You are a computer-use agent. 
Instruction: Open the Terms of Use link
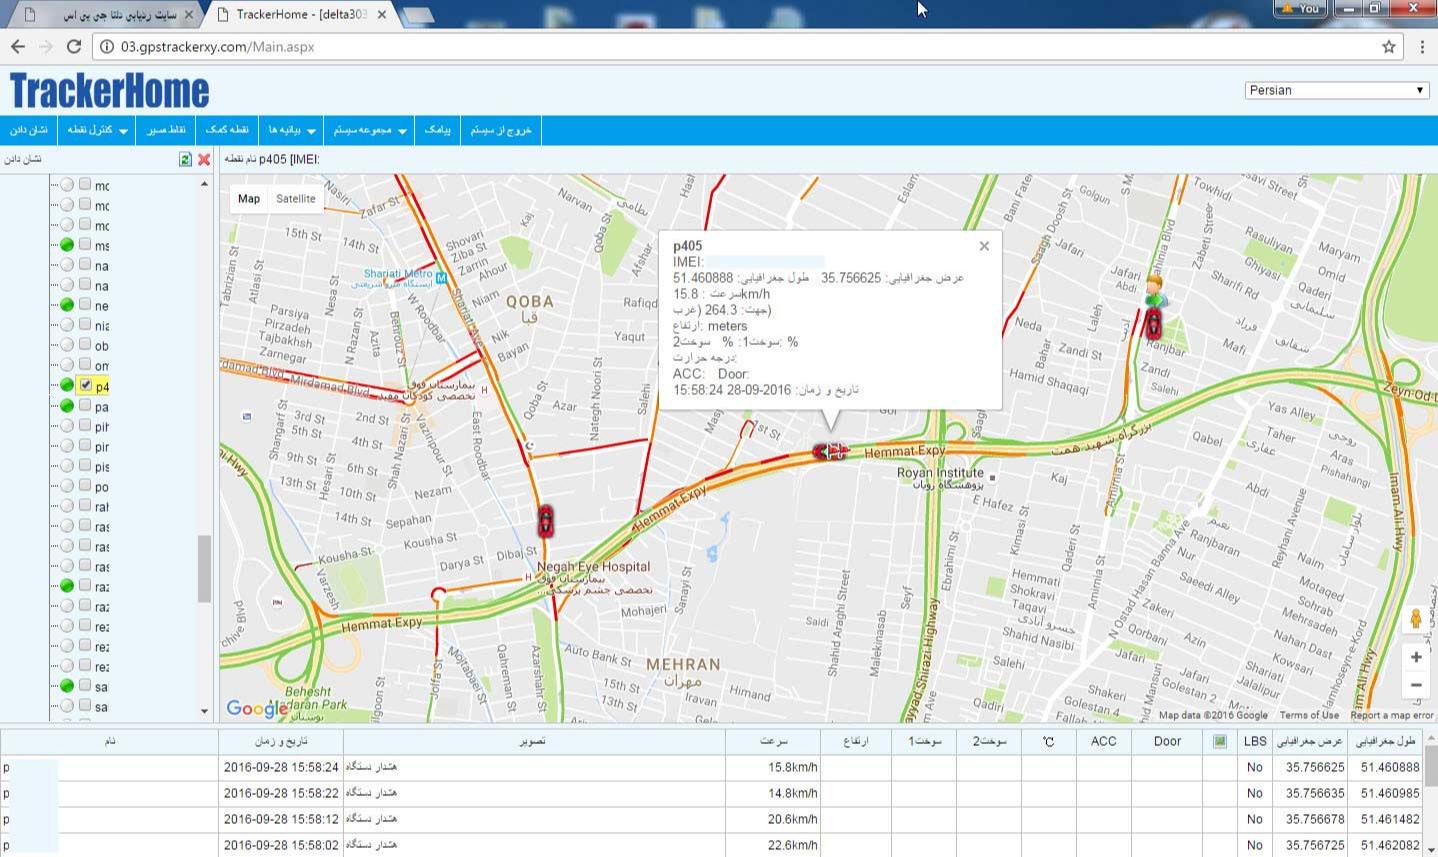pos(1309,715)
